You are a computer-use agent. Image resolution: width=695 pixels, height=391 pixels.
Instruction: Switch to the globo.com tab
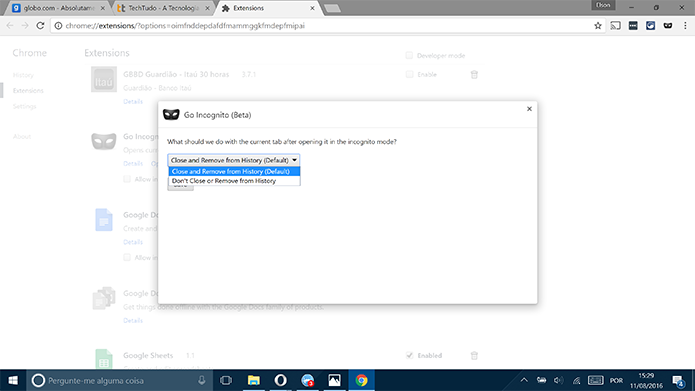coord(59,8)
